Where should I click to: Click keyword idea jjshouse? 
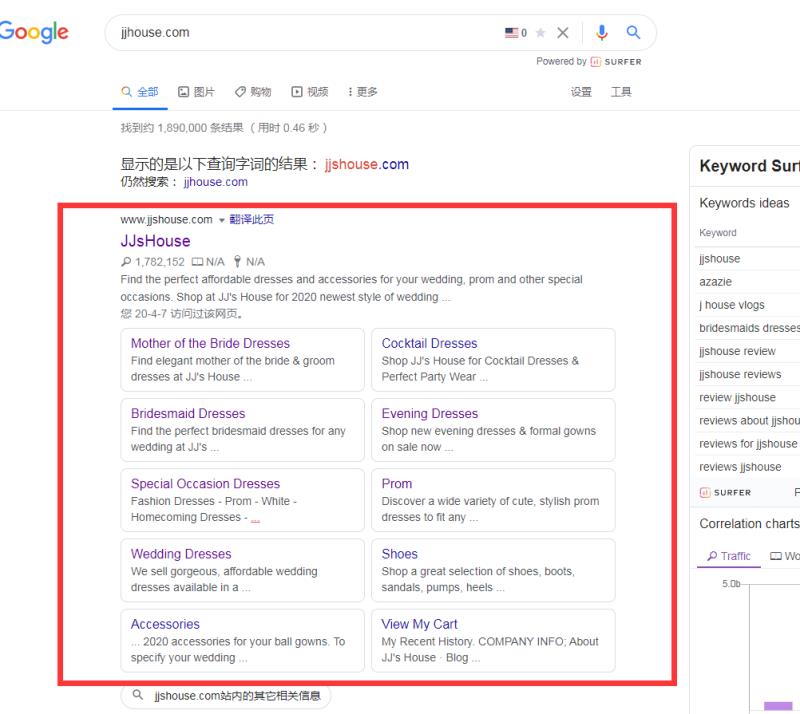click(719, 259)
